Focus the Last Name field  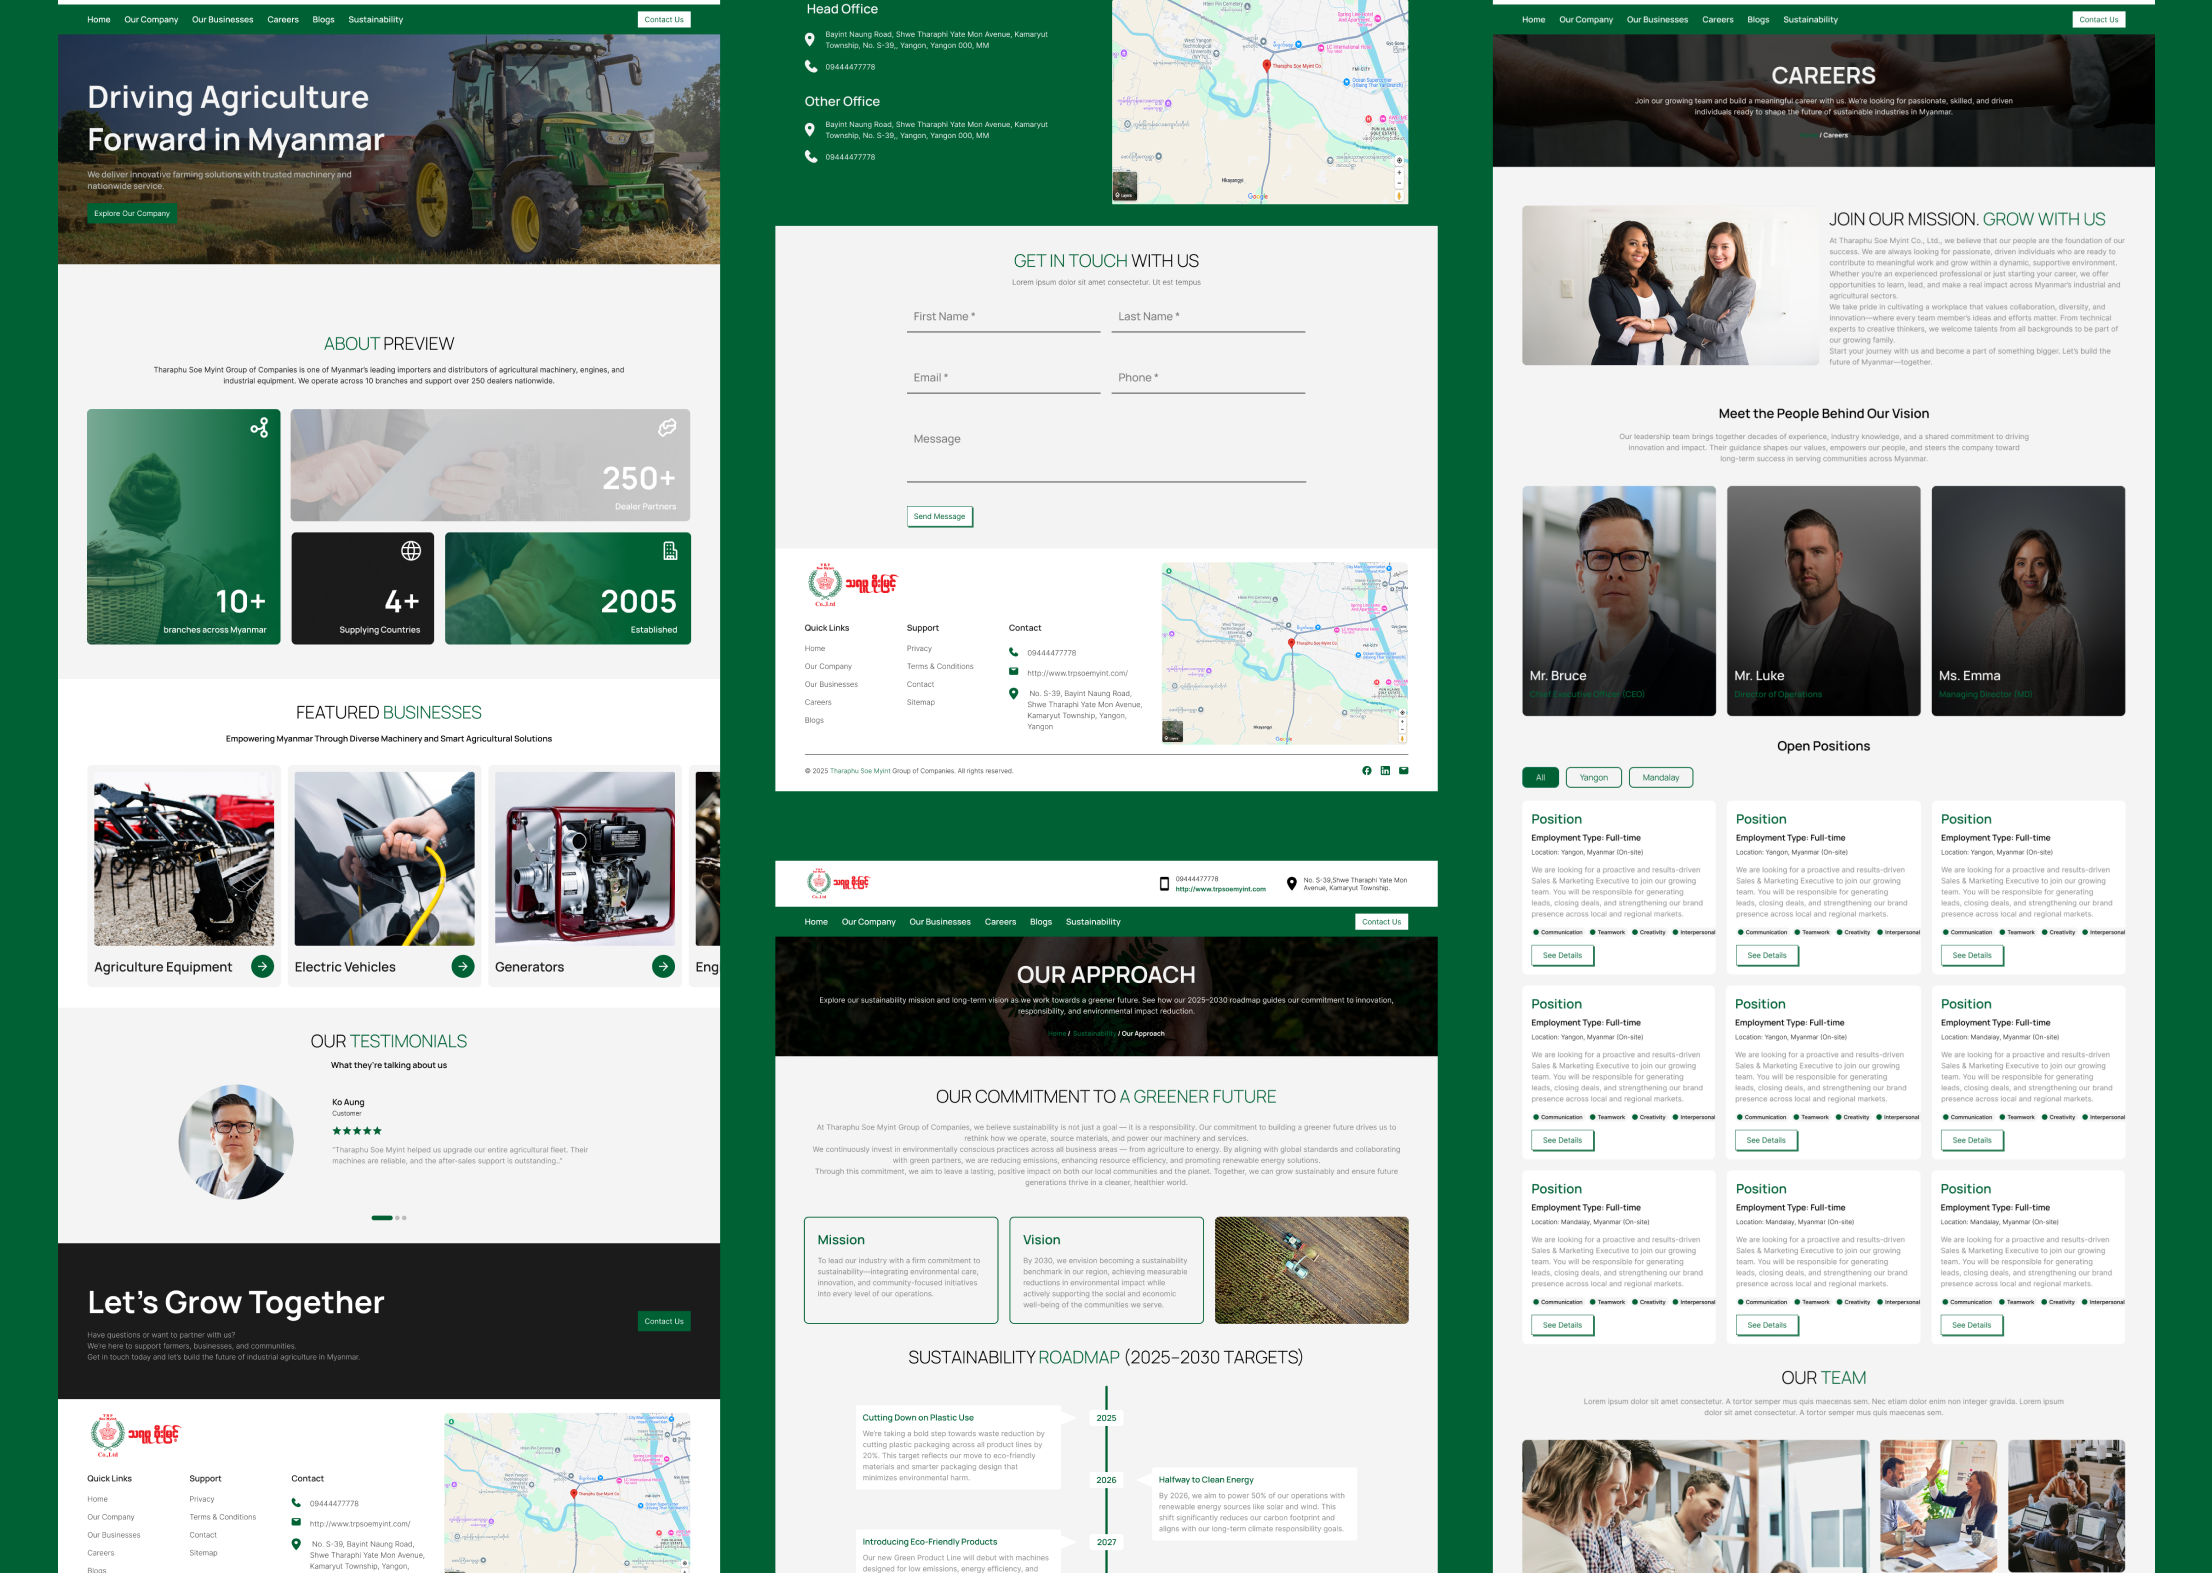coord(1209,317)
